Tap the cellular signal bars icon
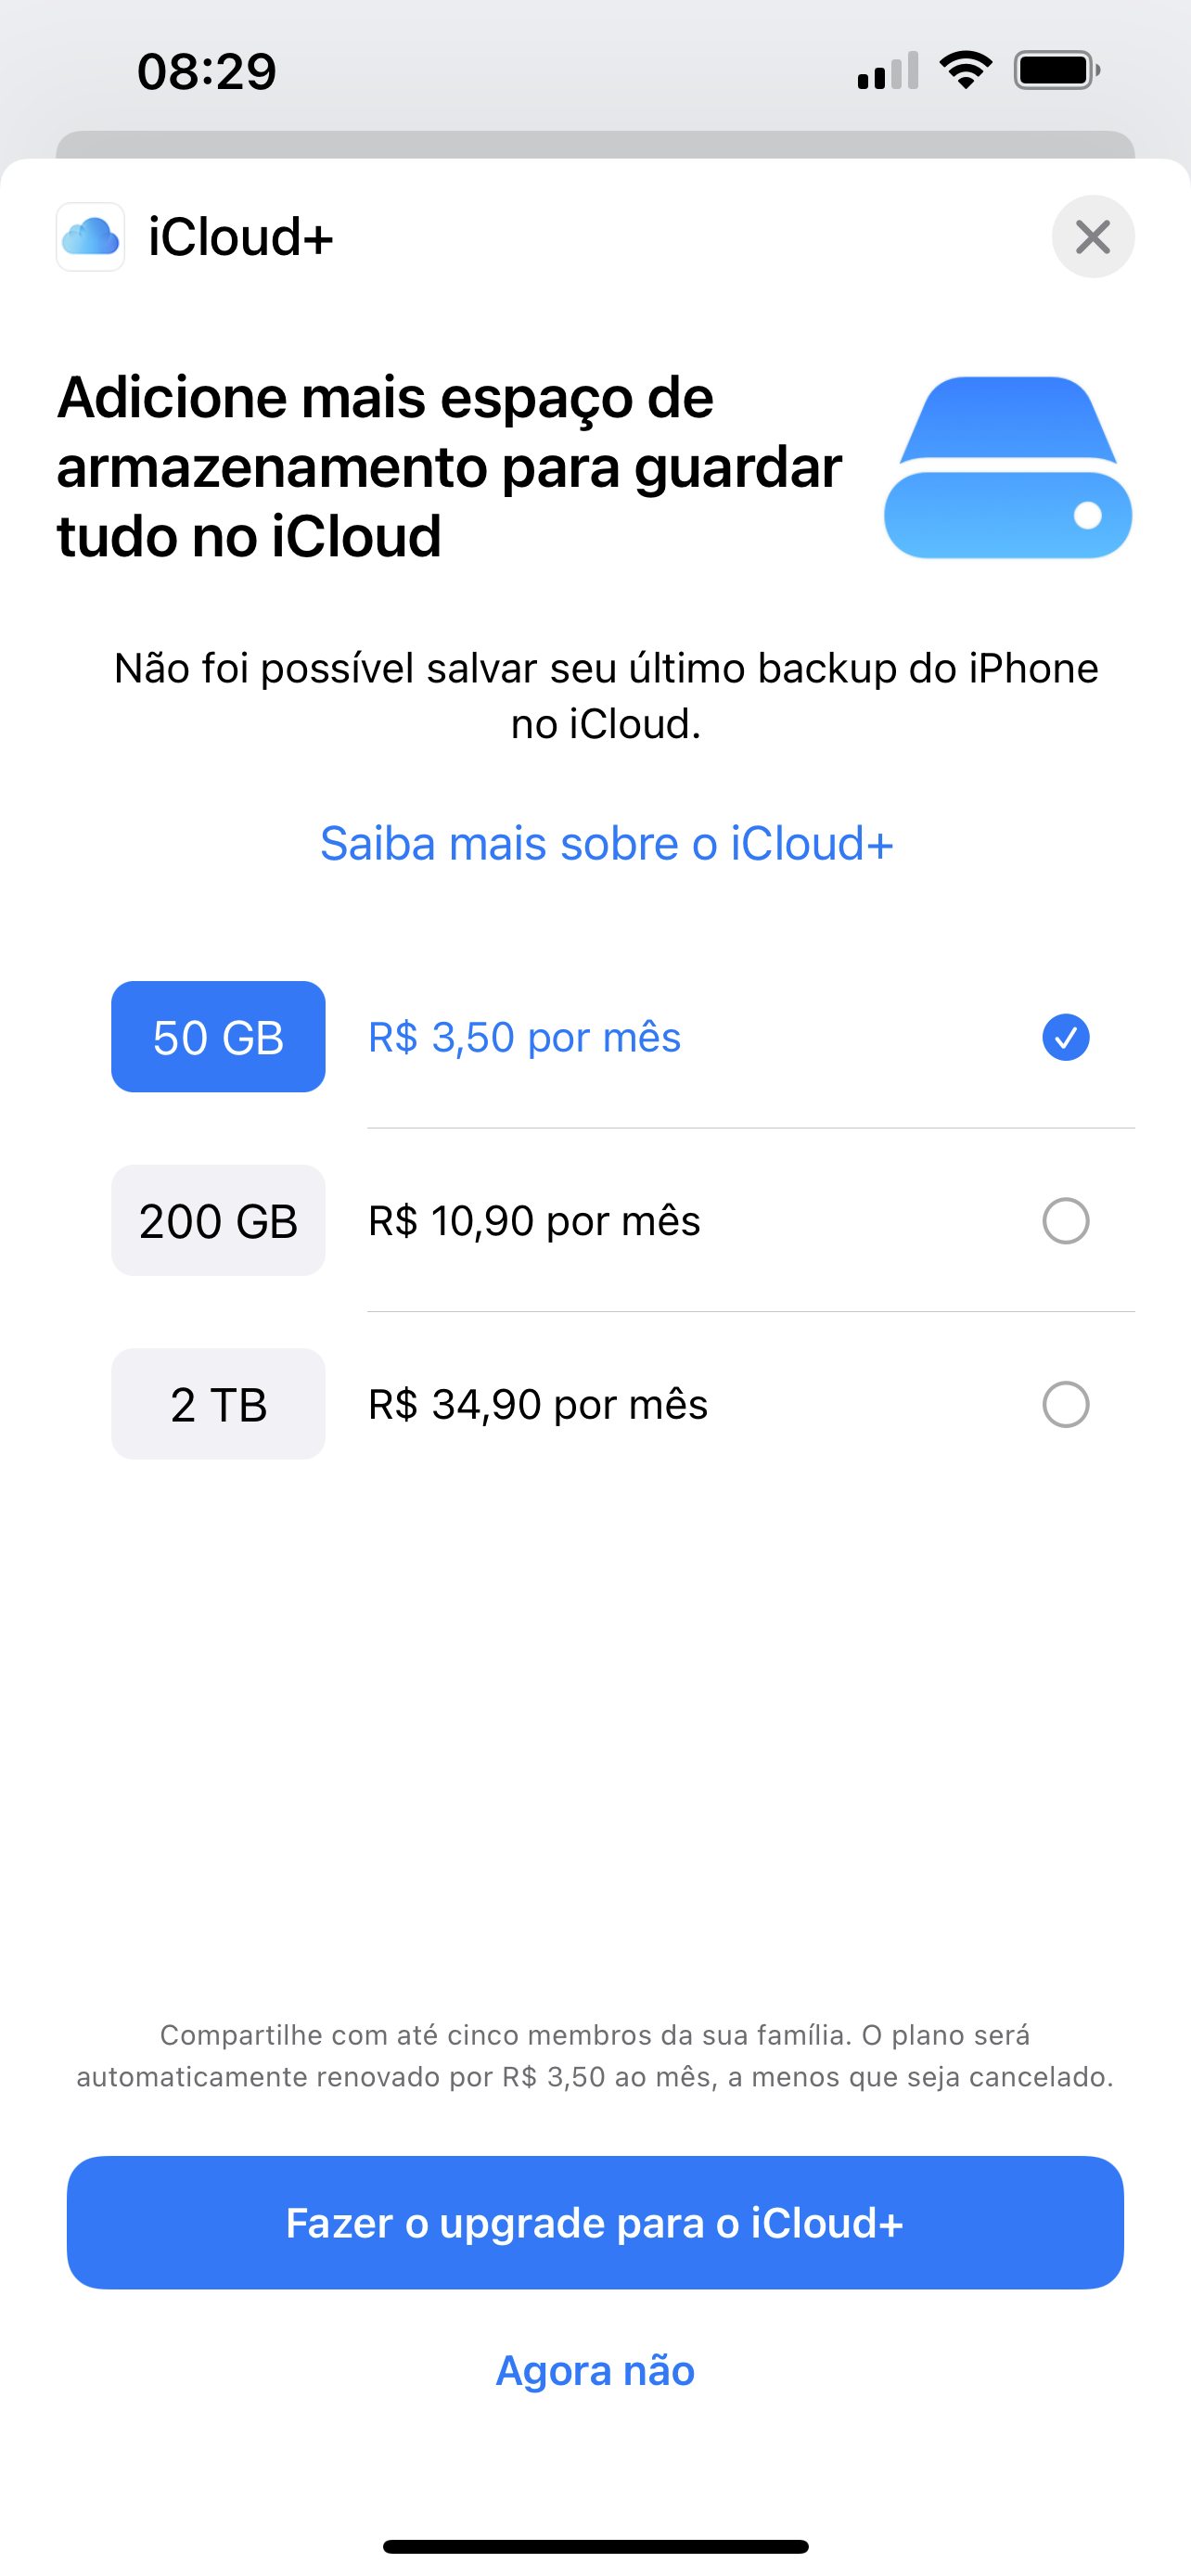Image resolution: width=1191 pixels, height=2576 pixels. (887, 71)
